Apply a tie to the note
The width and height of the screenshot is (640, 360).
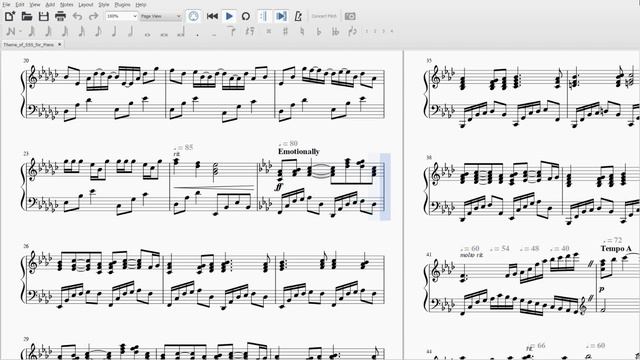pos(231,31)
